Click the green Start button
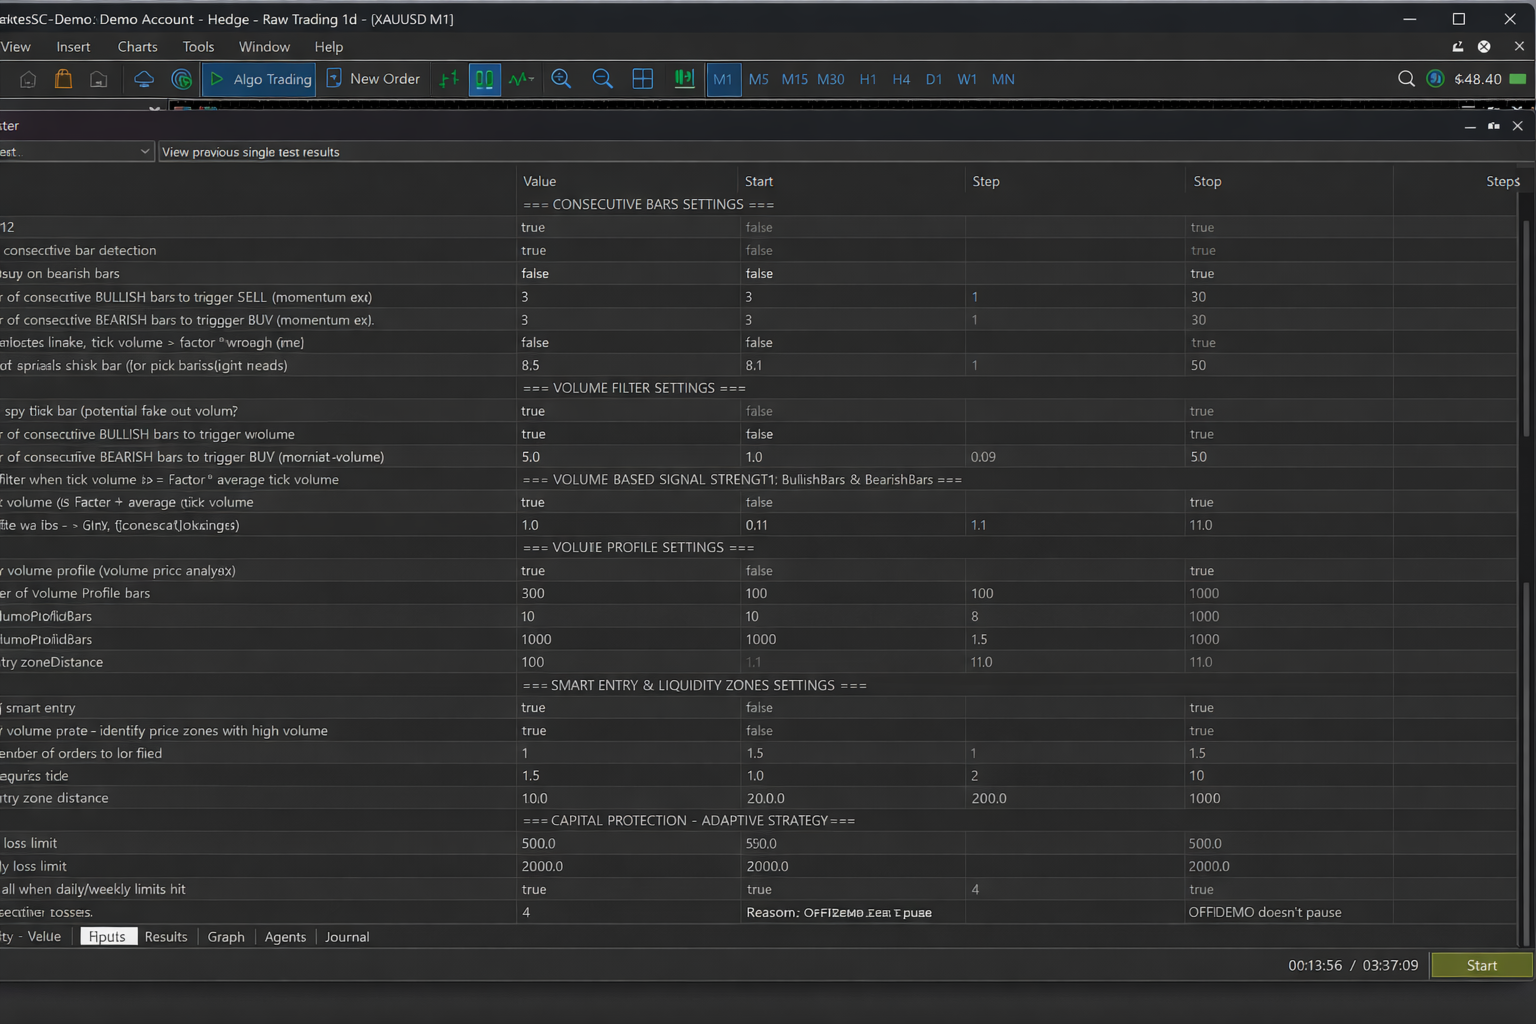The image size is (1536, 1024). point(1482,965)
